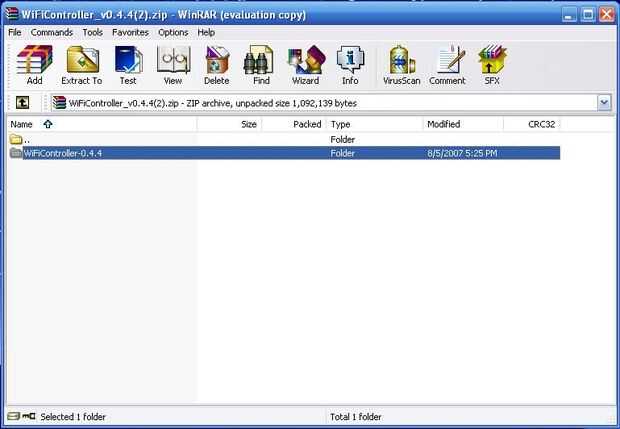Click the 8/5/2007 5:25 PM modified date
Viewport: 620px width, 429px height.
pyautogui.click(x=462, y=153)
